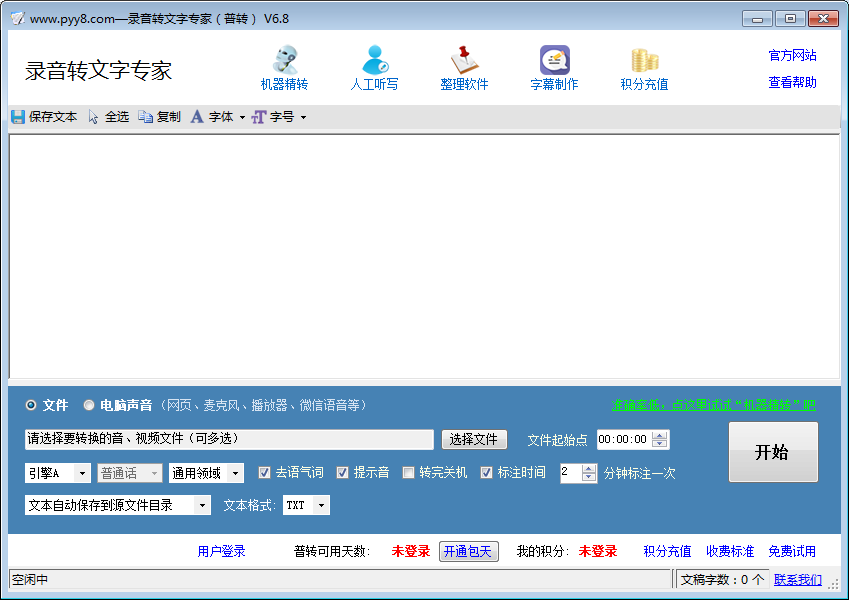This screenshot has width=849, height=600.
Task: Click the 选择文件 button
Action: (x=474, y=439)
